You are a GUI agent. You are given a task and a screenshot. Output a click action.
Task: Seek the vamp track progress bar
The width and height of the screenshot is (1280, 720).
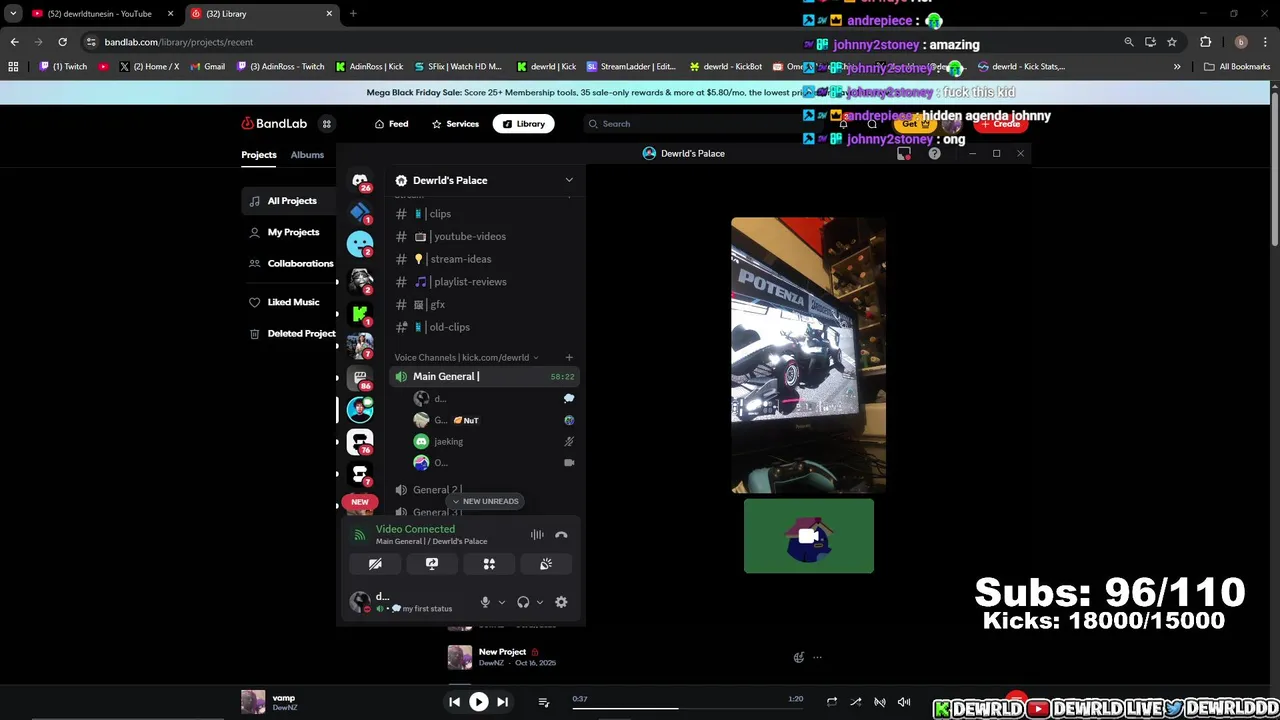point(686,708)
